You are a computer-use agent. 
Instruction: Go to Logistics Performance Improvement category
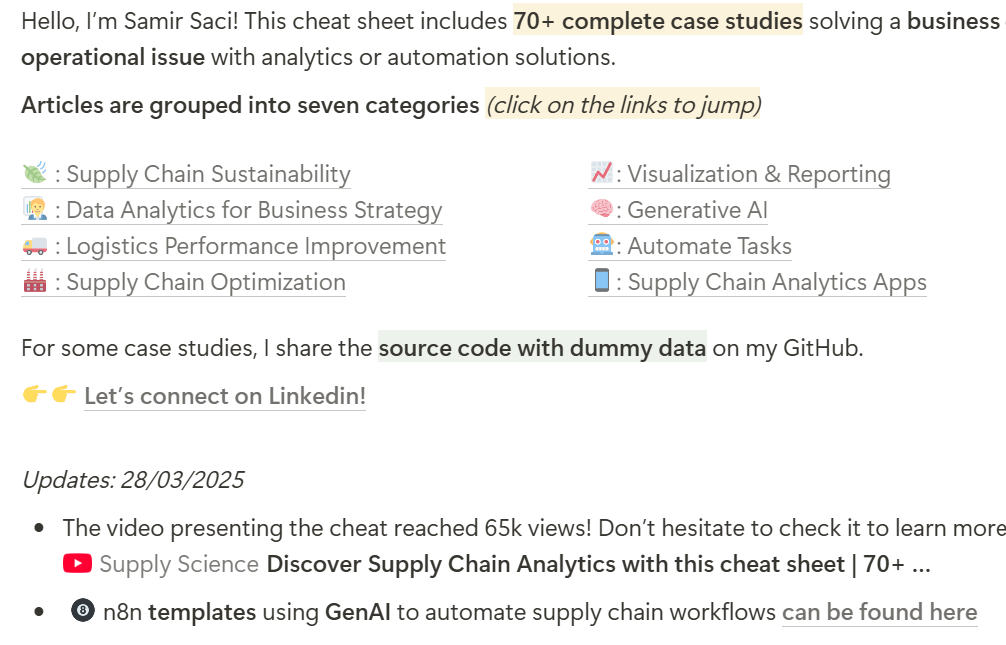[x=256, y=247]
